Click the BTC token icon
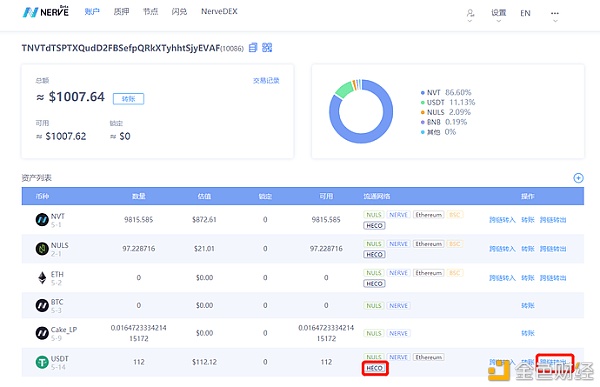Screen dimensions: 600x387 coord(42,305)
